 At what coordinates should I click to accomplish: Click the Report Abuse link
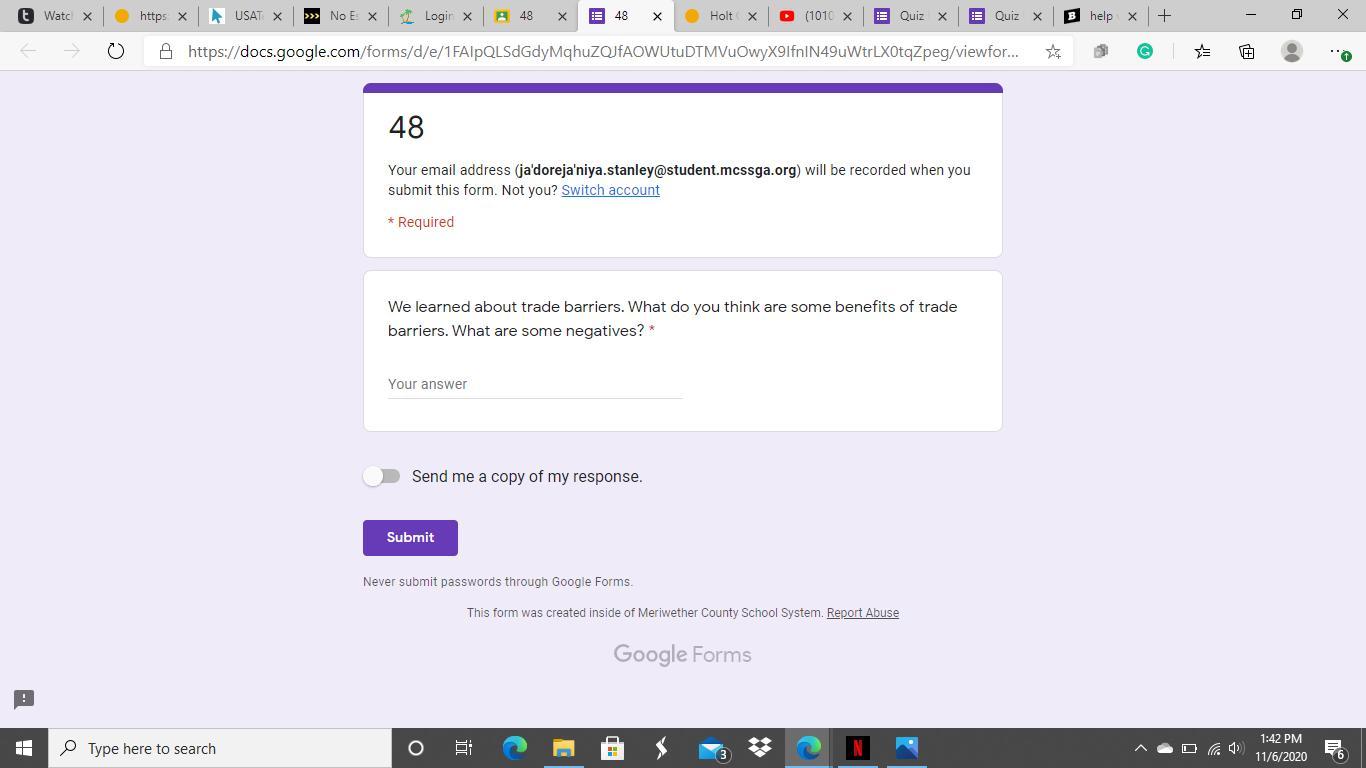862,613
